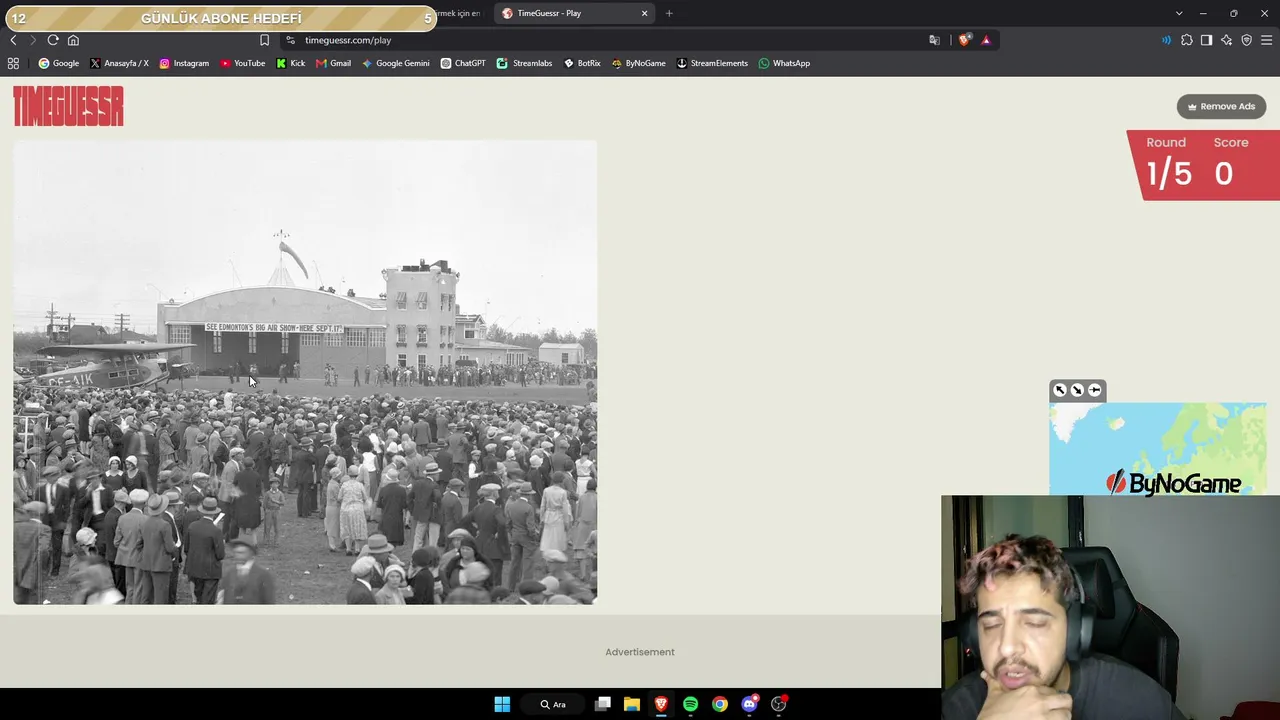This screenshot has width=1280, height=720.
Task: Open the Streamlabs bookmark
Action: [x=525, y=63]
